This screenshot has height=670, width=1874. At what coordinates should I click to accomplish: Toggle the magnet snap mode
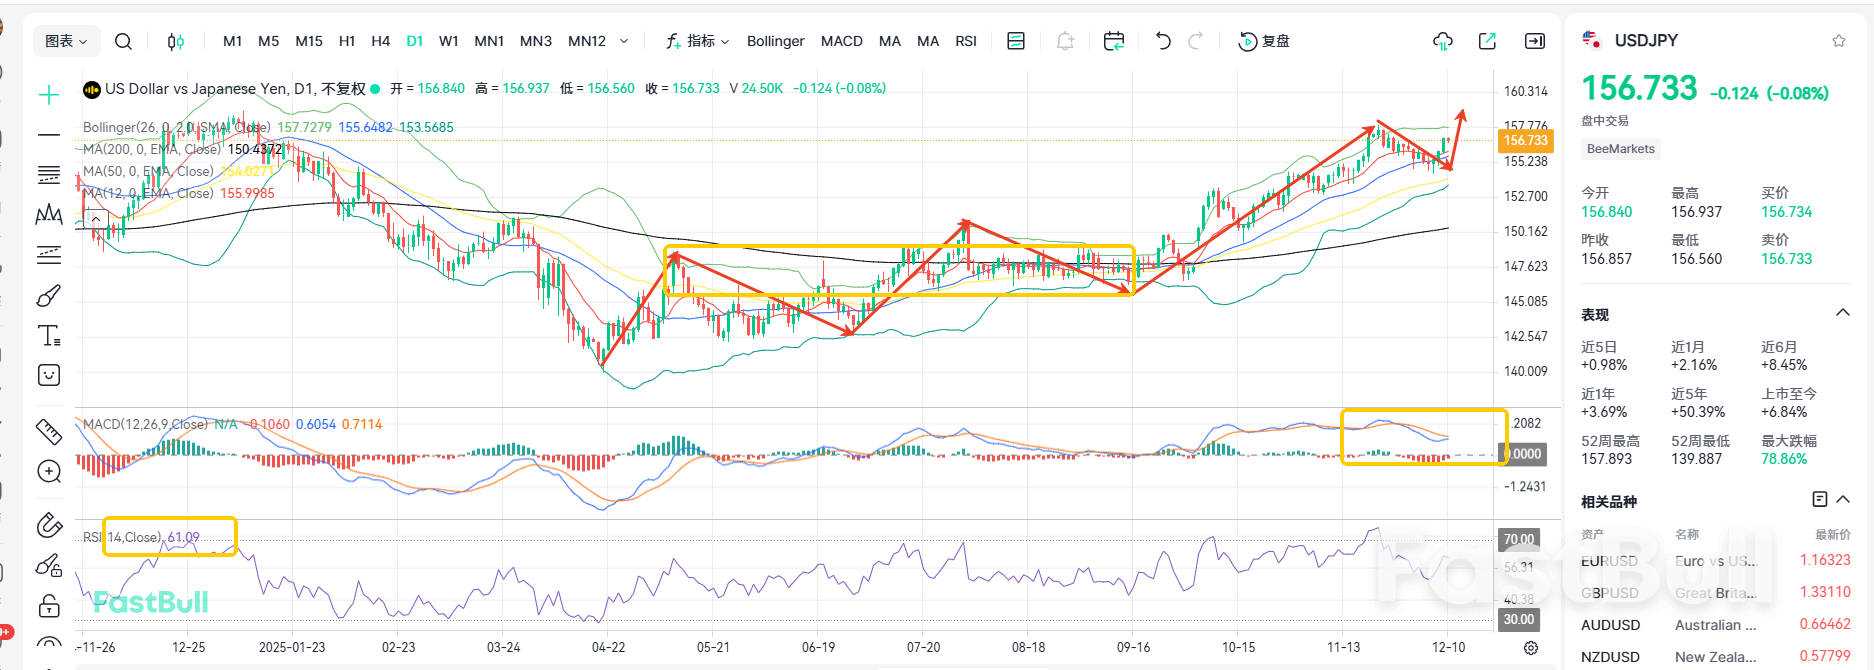(48, 525)
